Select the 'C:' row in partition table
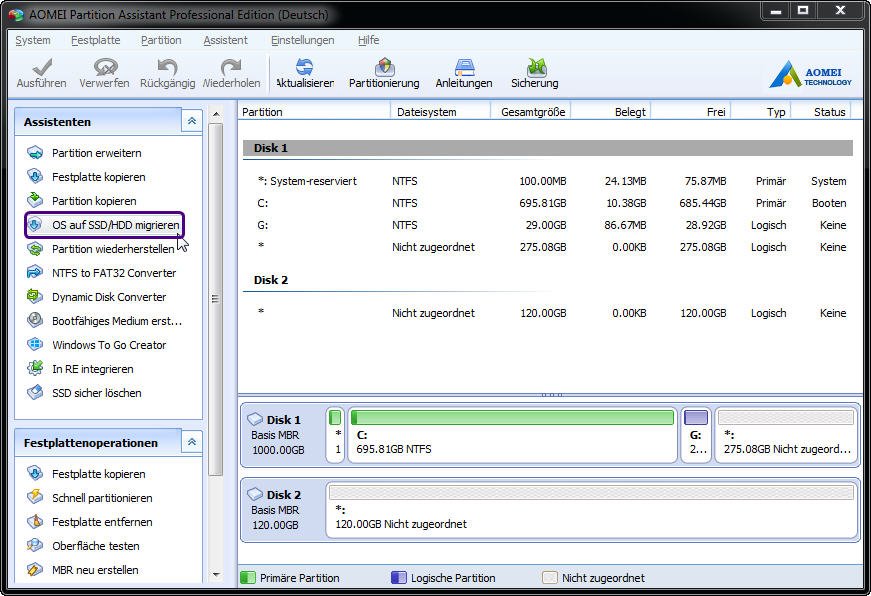This screenshot has width=871, height=596. click(548, 203)
